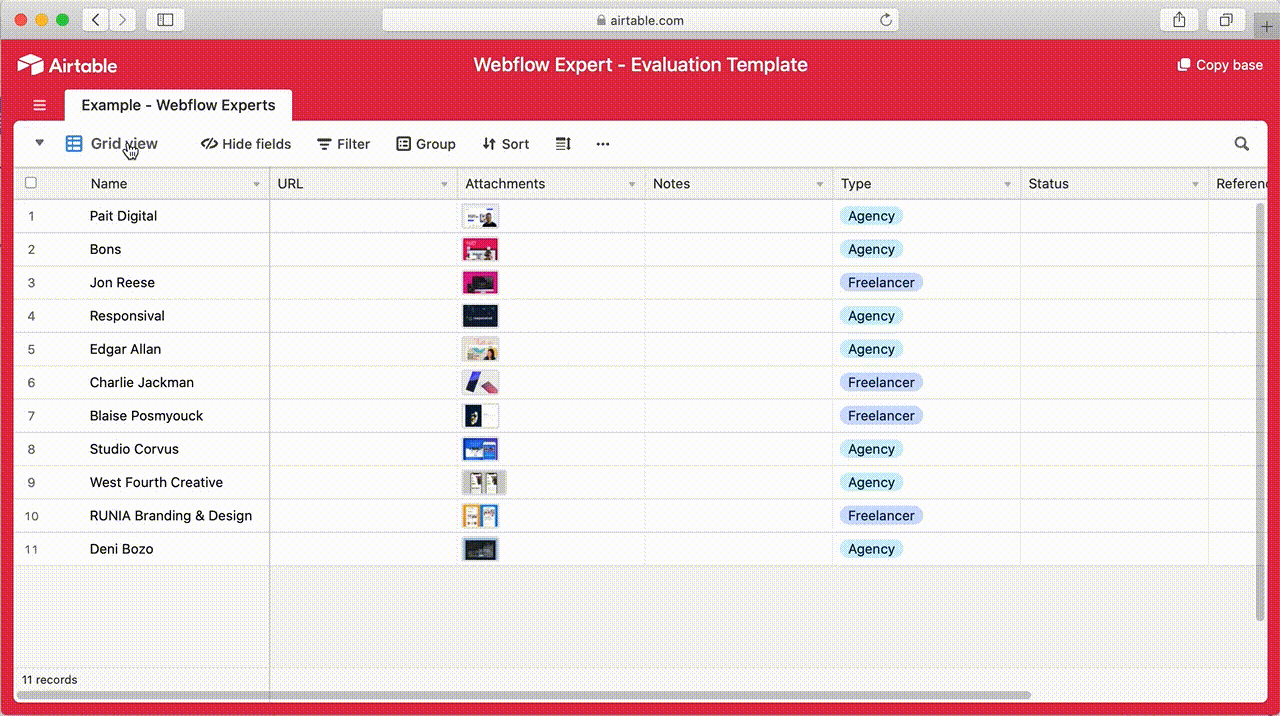Open the Name column dropdown arrow
The image size is (1280, 716).
pyautogui.click(x=257, y=185)
